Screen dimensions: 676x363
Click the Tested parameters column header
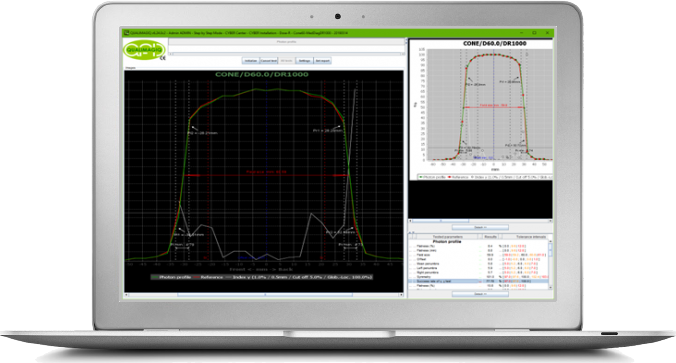pos(447,237)
